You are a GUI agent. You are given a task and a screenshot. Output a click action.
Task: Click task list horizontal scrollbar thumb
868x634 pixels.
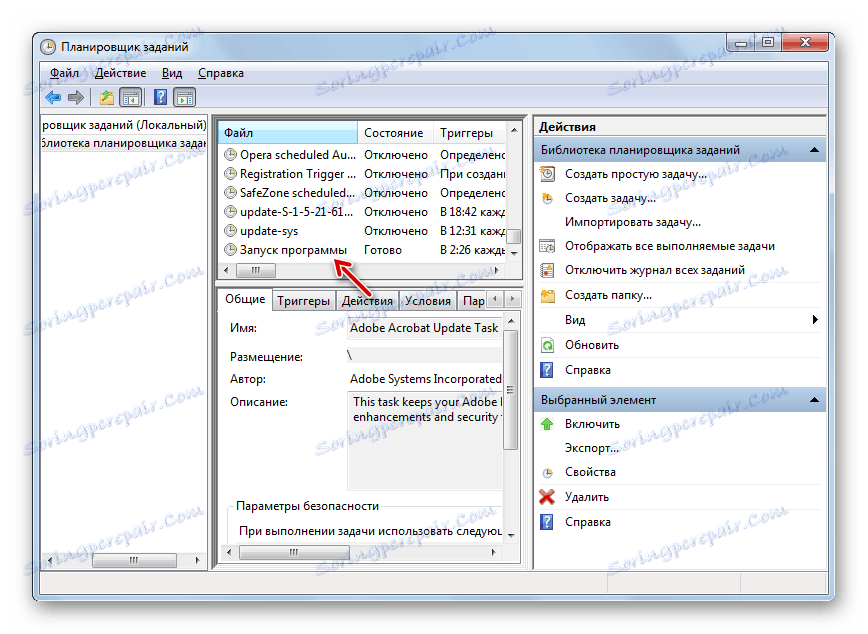(x=256, y=270)
